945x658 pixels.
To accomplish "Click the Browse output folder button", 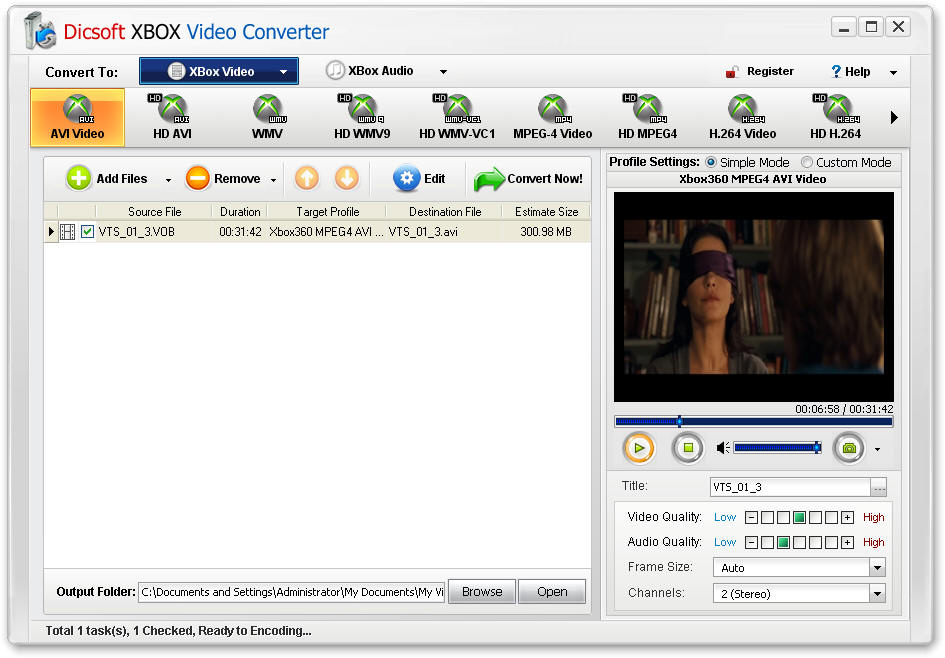I will (x=482, y=592).
